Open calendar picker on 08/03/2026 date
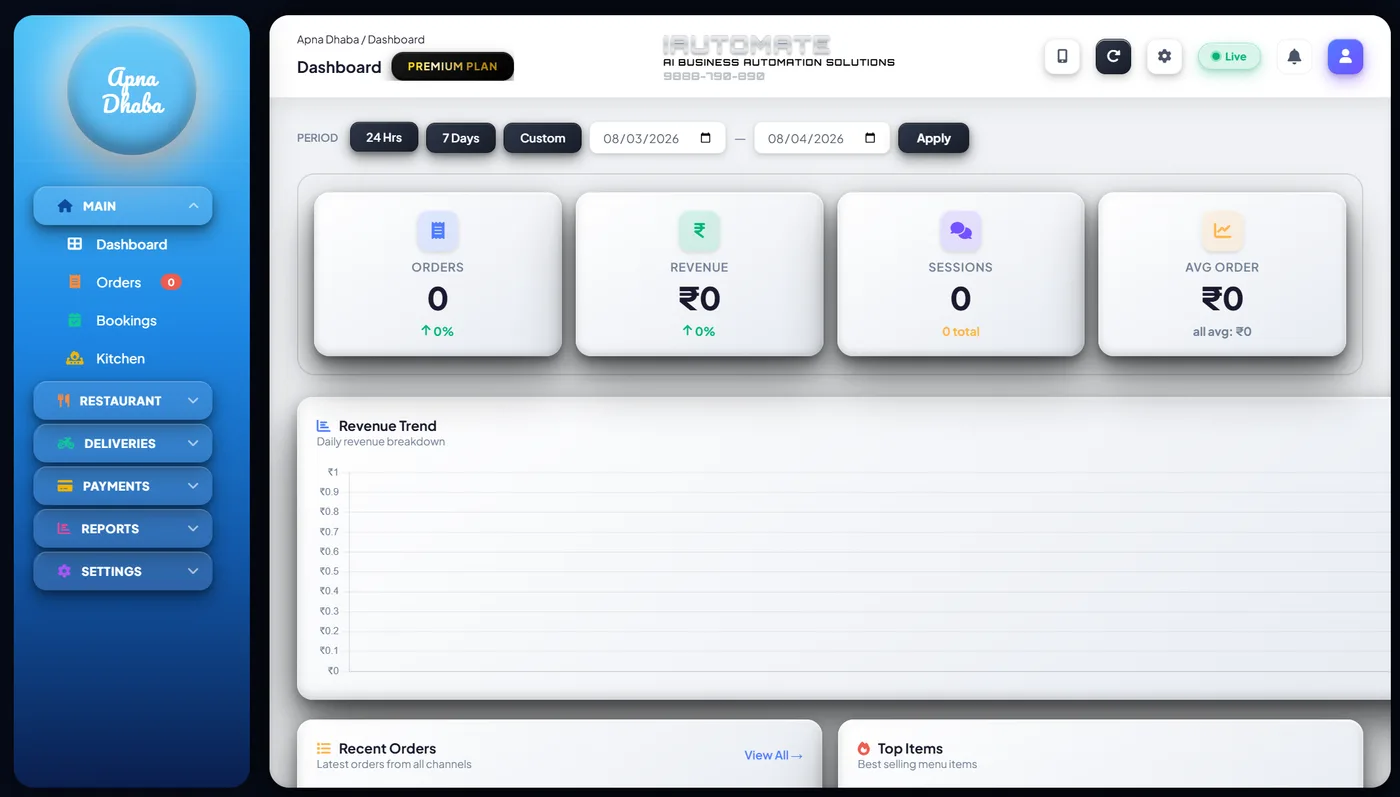1400x797 pixels. [706, 138]
